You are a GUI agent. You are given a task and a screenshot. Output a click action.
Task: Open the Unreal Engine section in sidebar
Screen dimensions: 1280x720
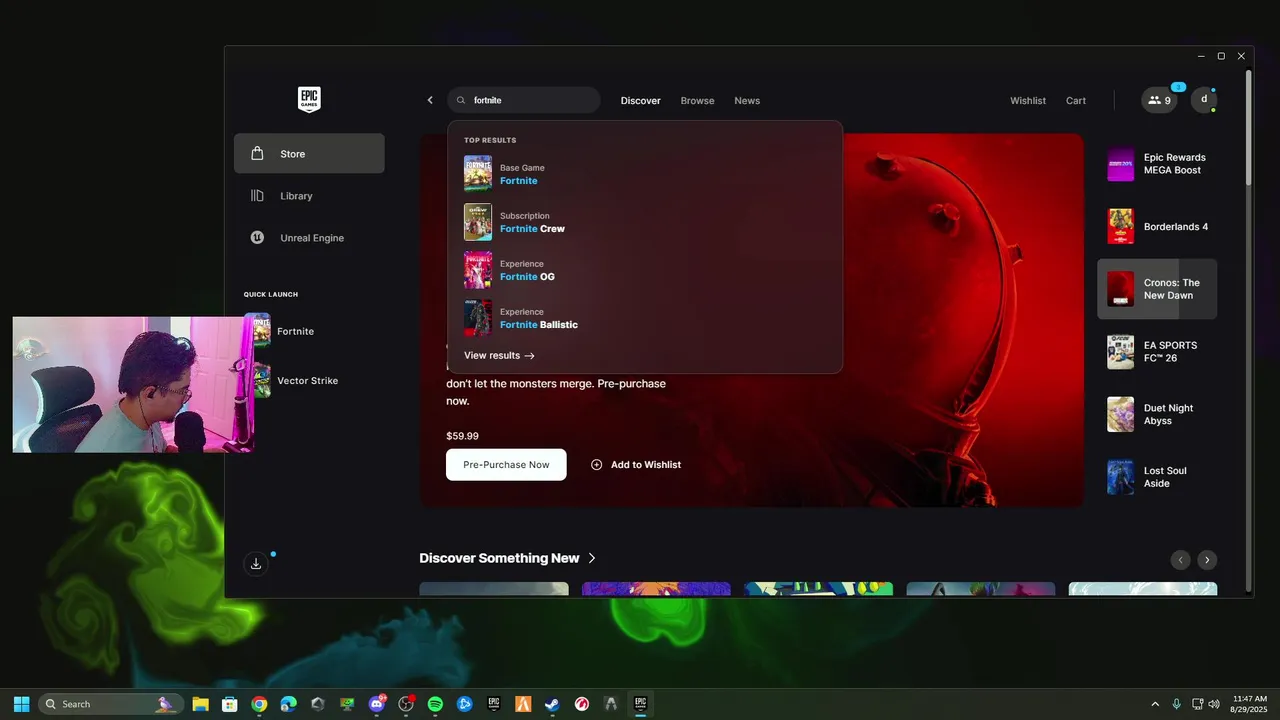click(x=309, y=238)
